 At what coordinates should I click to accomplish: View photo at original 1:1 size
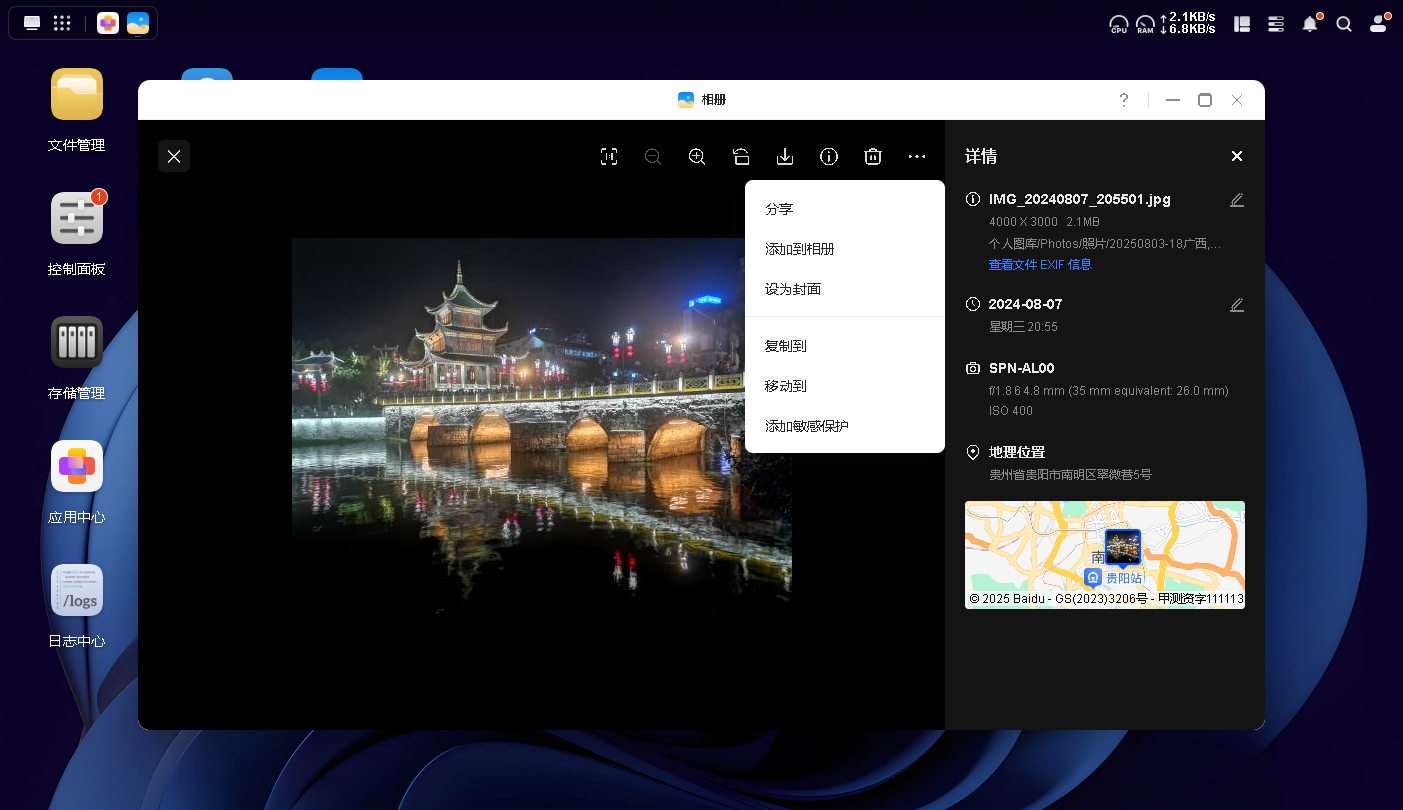(609, 156)
